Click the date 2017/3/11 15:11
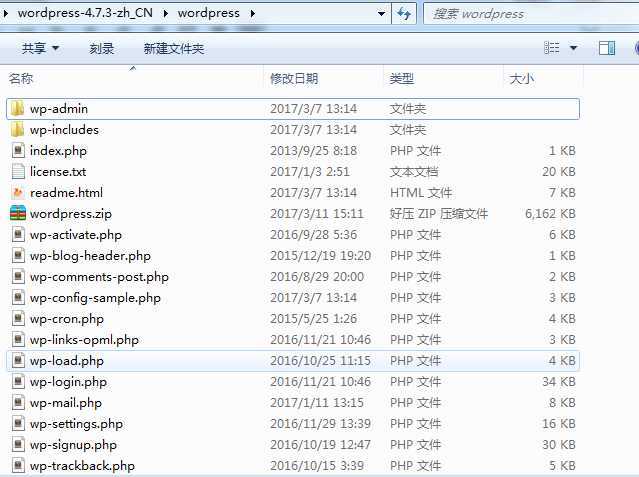Viewport: 639px width, 477px height. (x=317, y=214)
